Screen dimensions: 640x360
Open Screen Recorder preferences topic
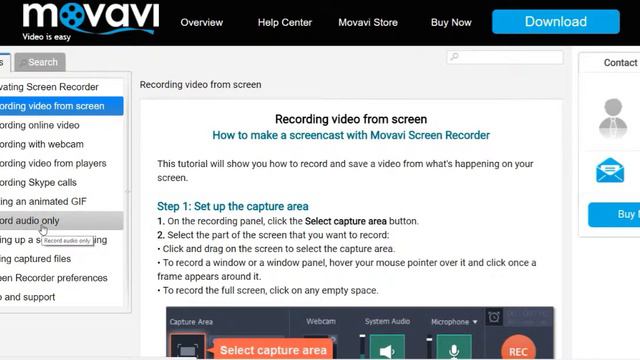61,278
